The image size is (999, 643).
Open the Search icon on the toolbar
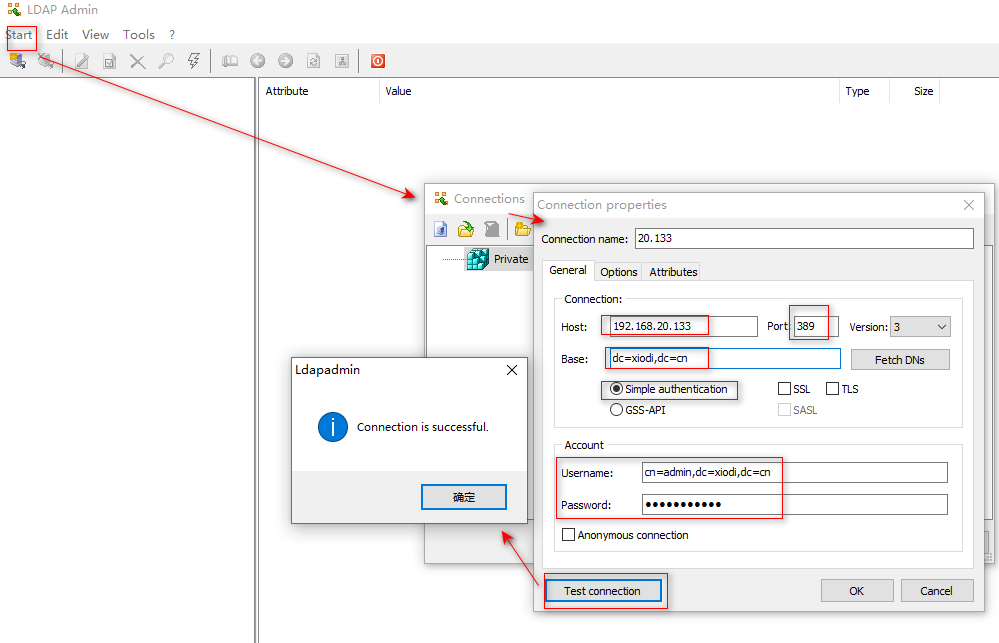[x=165, y=60]
